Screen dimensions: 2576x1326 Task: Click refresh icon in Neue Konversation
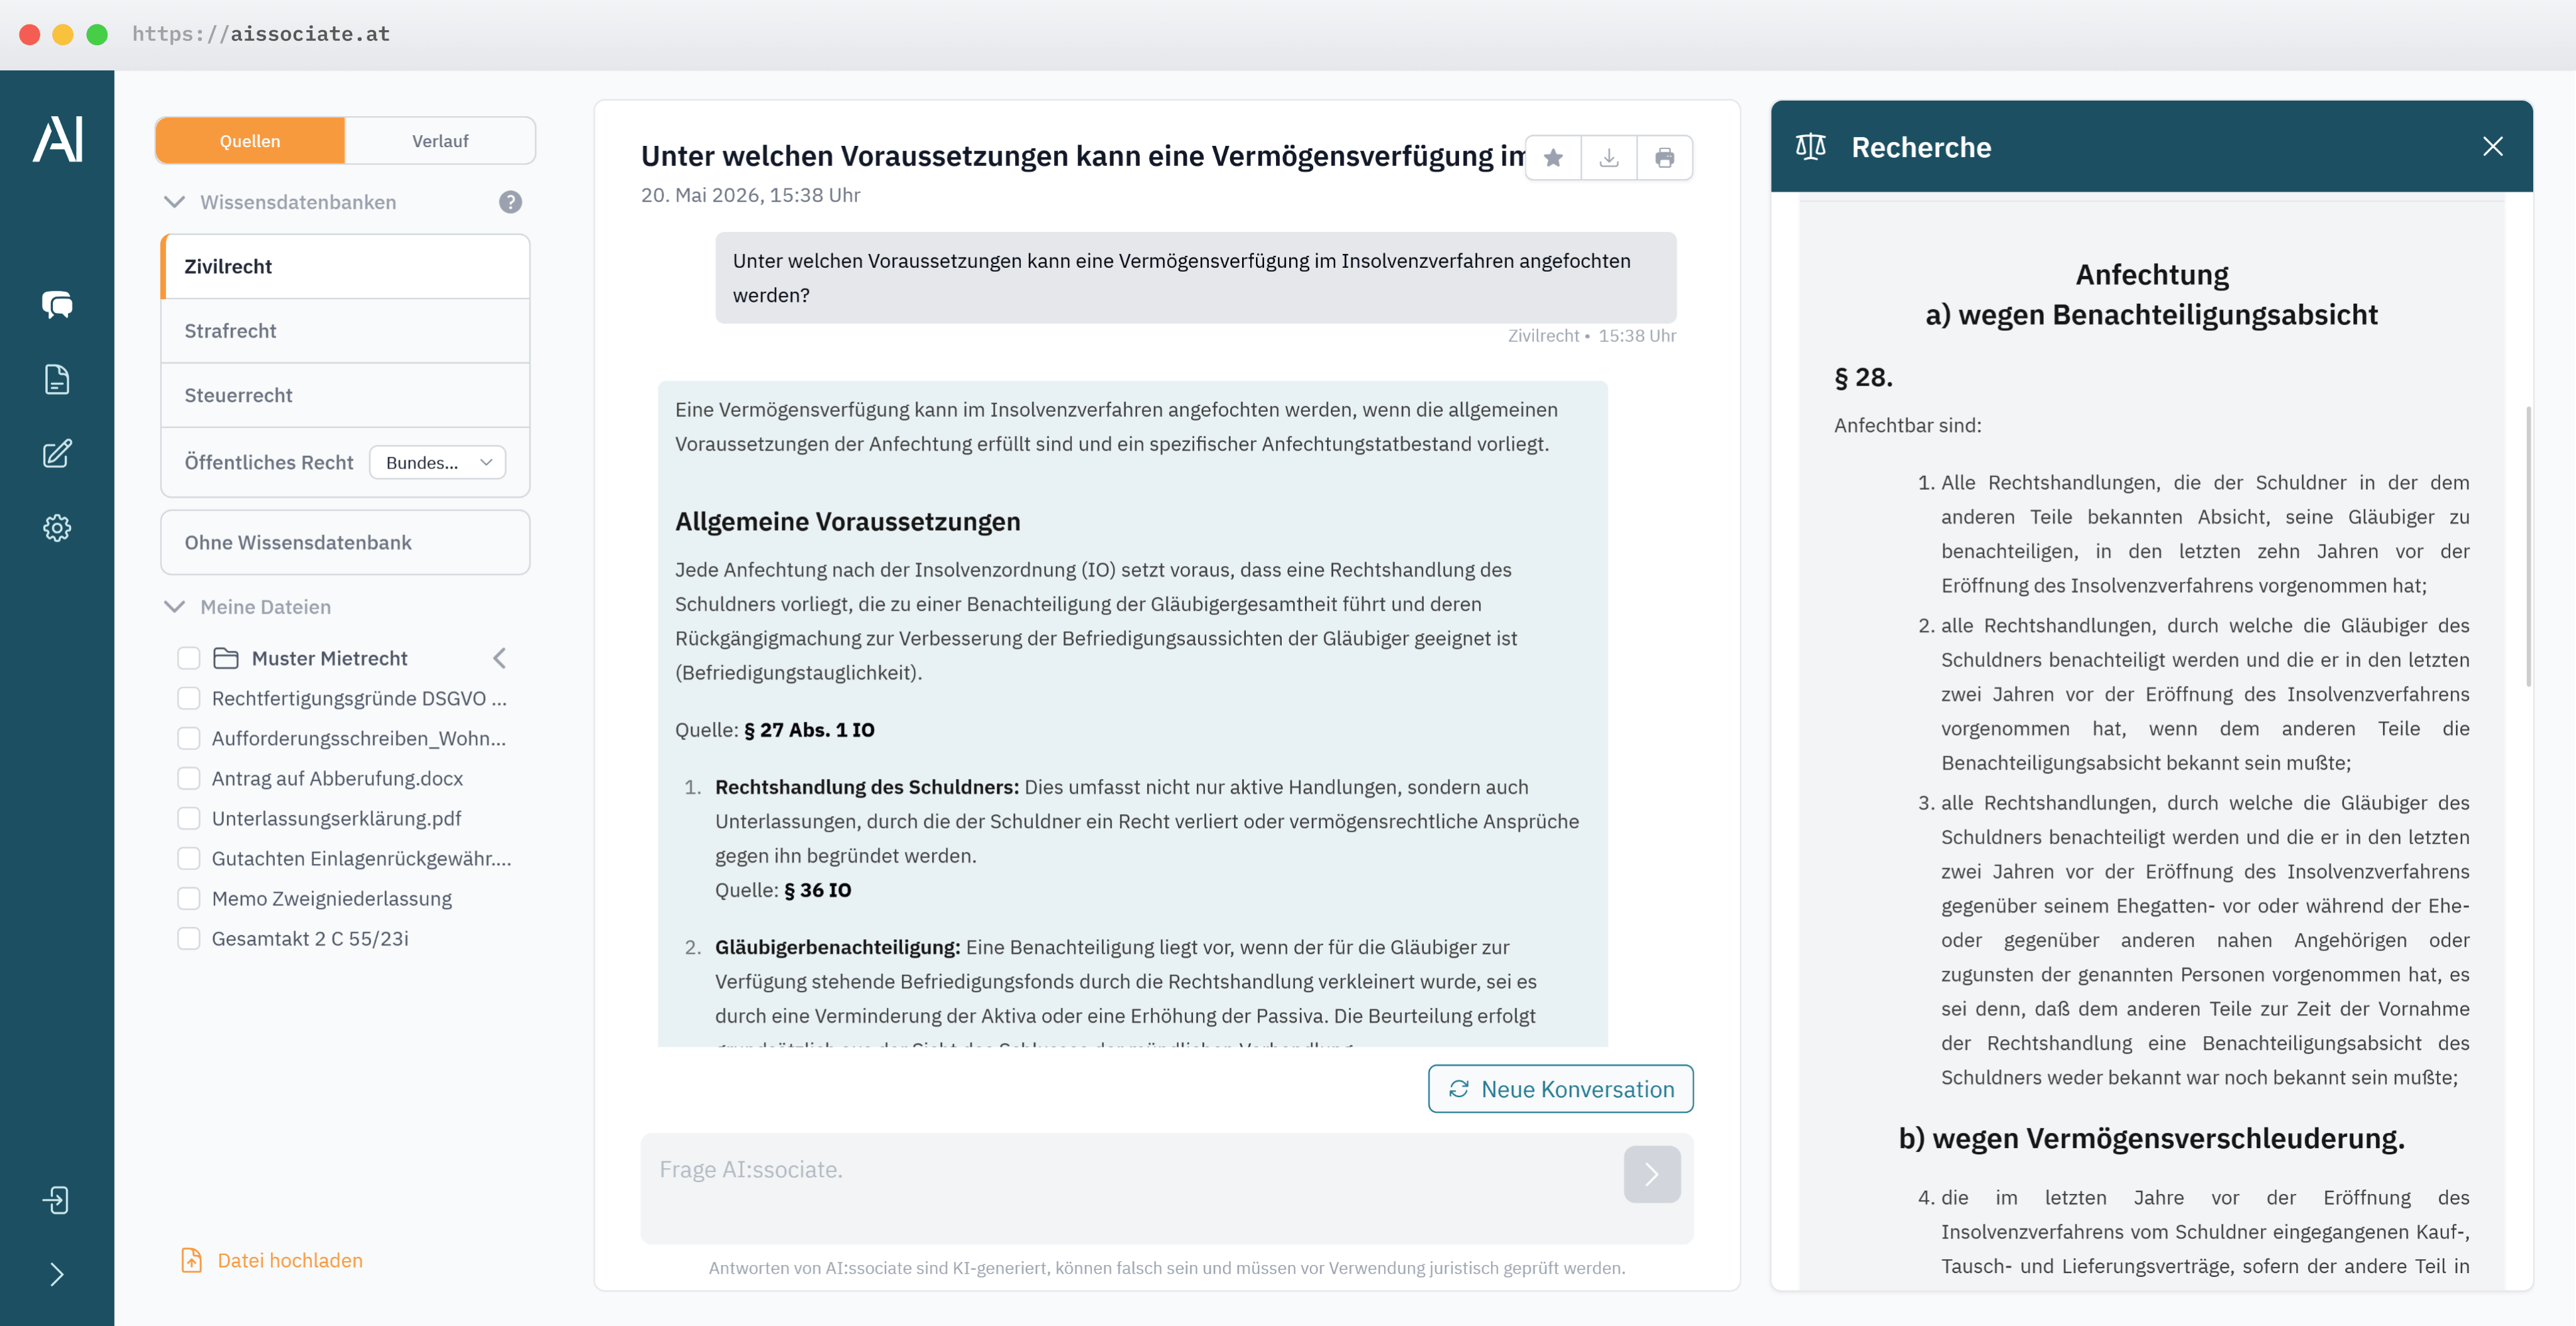[1459, 1089]
